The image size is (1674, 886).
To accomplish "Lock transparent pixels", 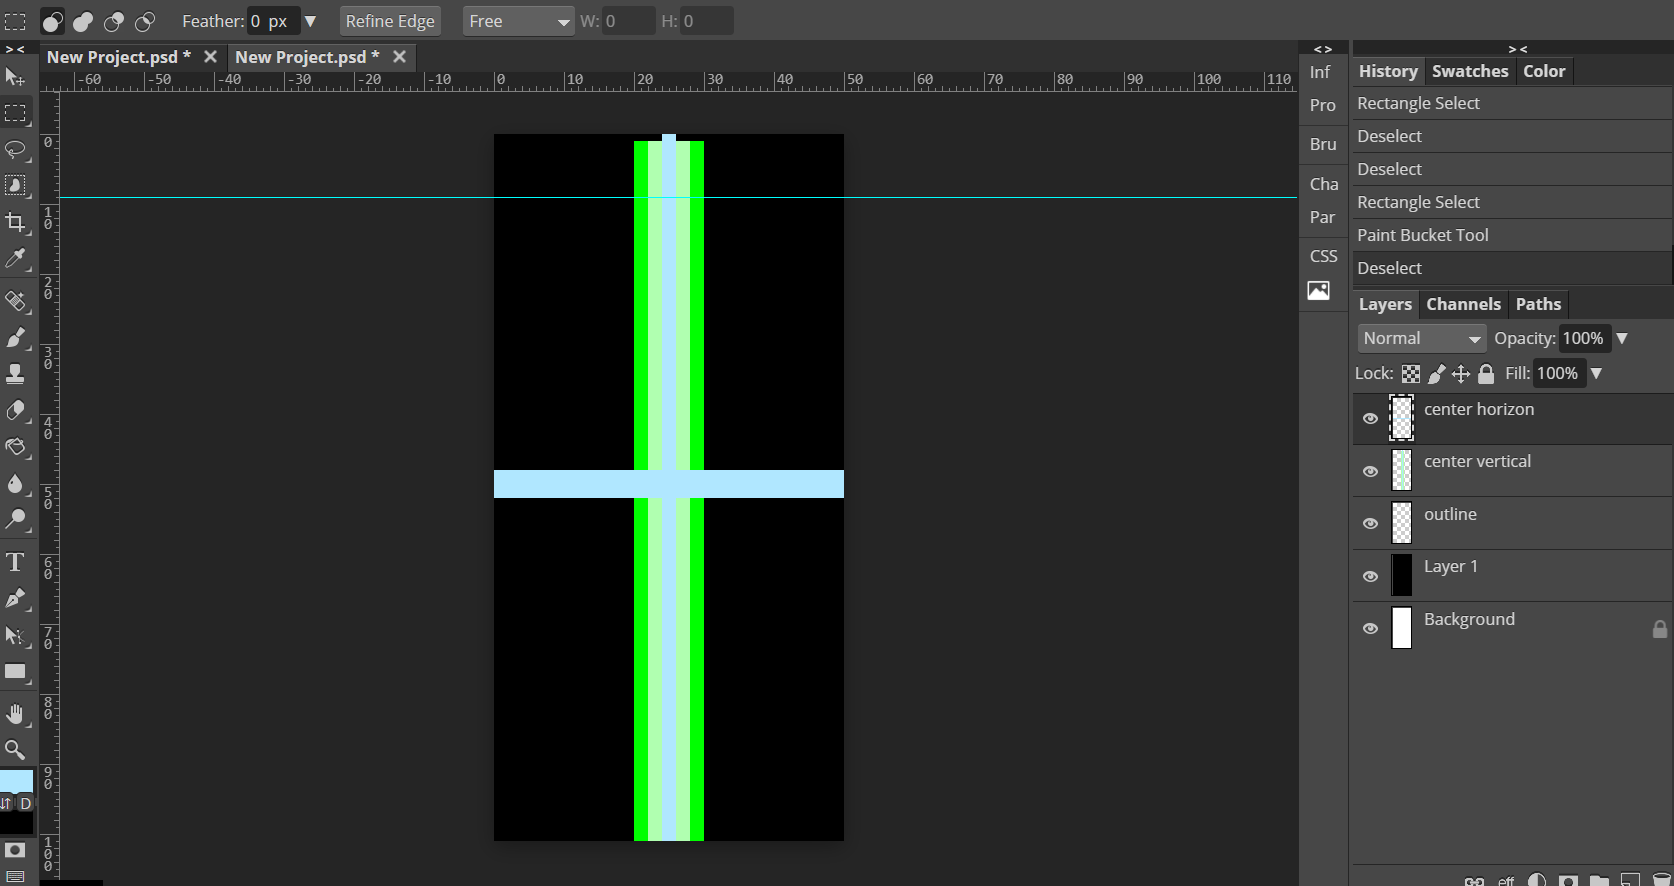I will click(x=1411, y=374).
